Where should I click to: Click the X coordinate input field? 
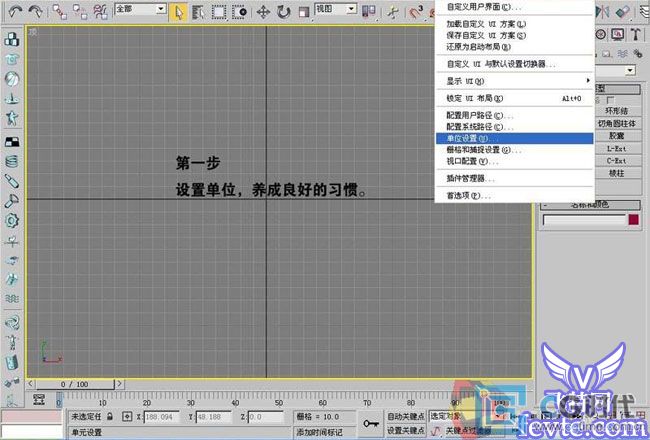pyautogui.click(x=161, y=417)
